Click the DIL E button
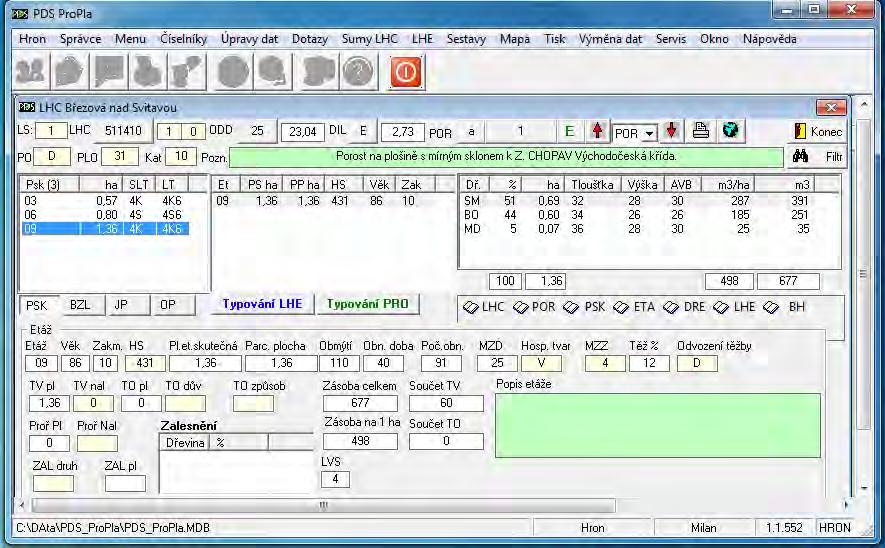The height and width of the screenshot is (548, 885). point(363,131)
